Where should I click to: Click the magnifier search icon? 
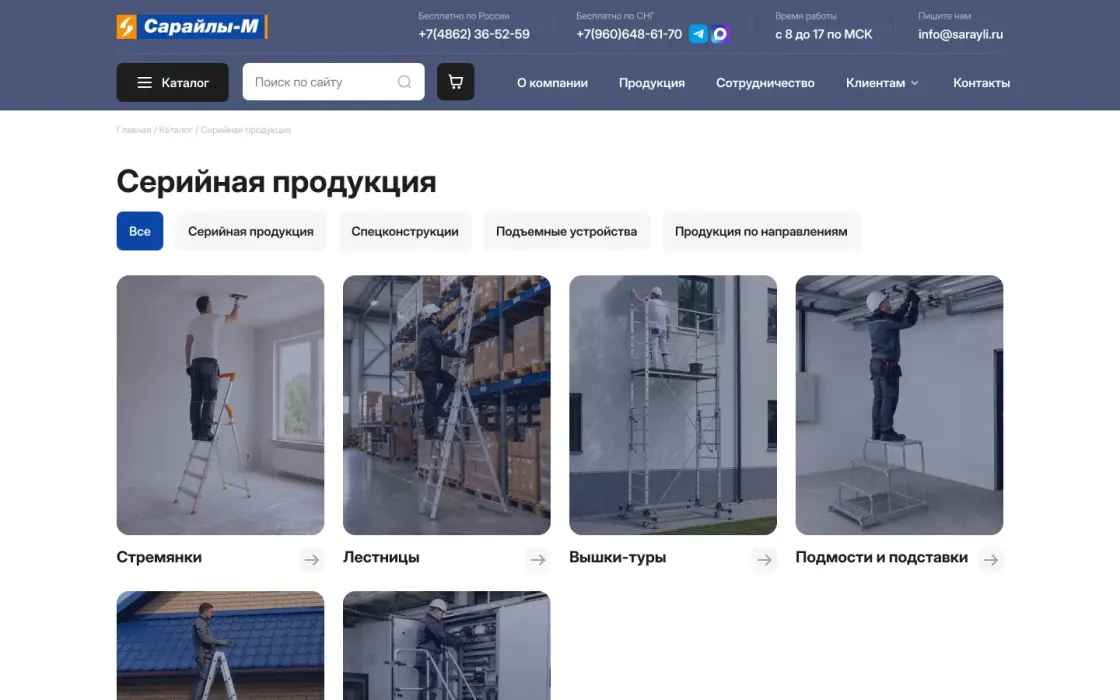click(404, 81)
